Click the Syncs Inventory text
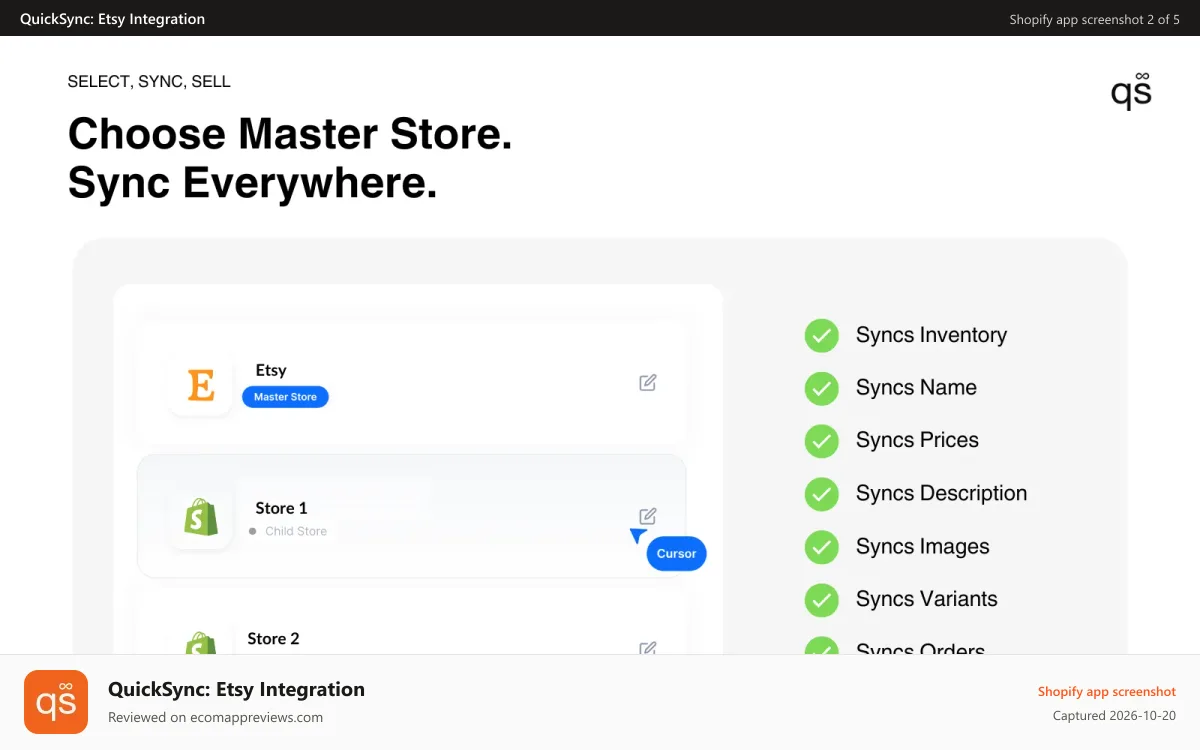The height and width of the screenshot is (750, 1200). [x=931, y=335]
